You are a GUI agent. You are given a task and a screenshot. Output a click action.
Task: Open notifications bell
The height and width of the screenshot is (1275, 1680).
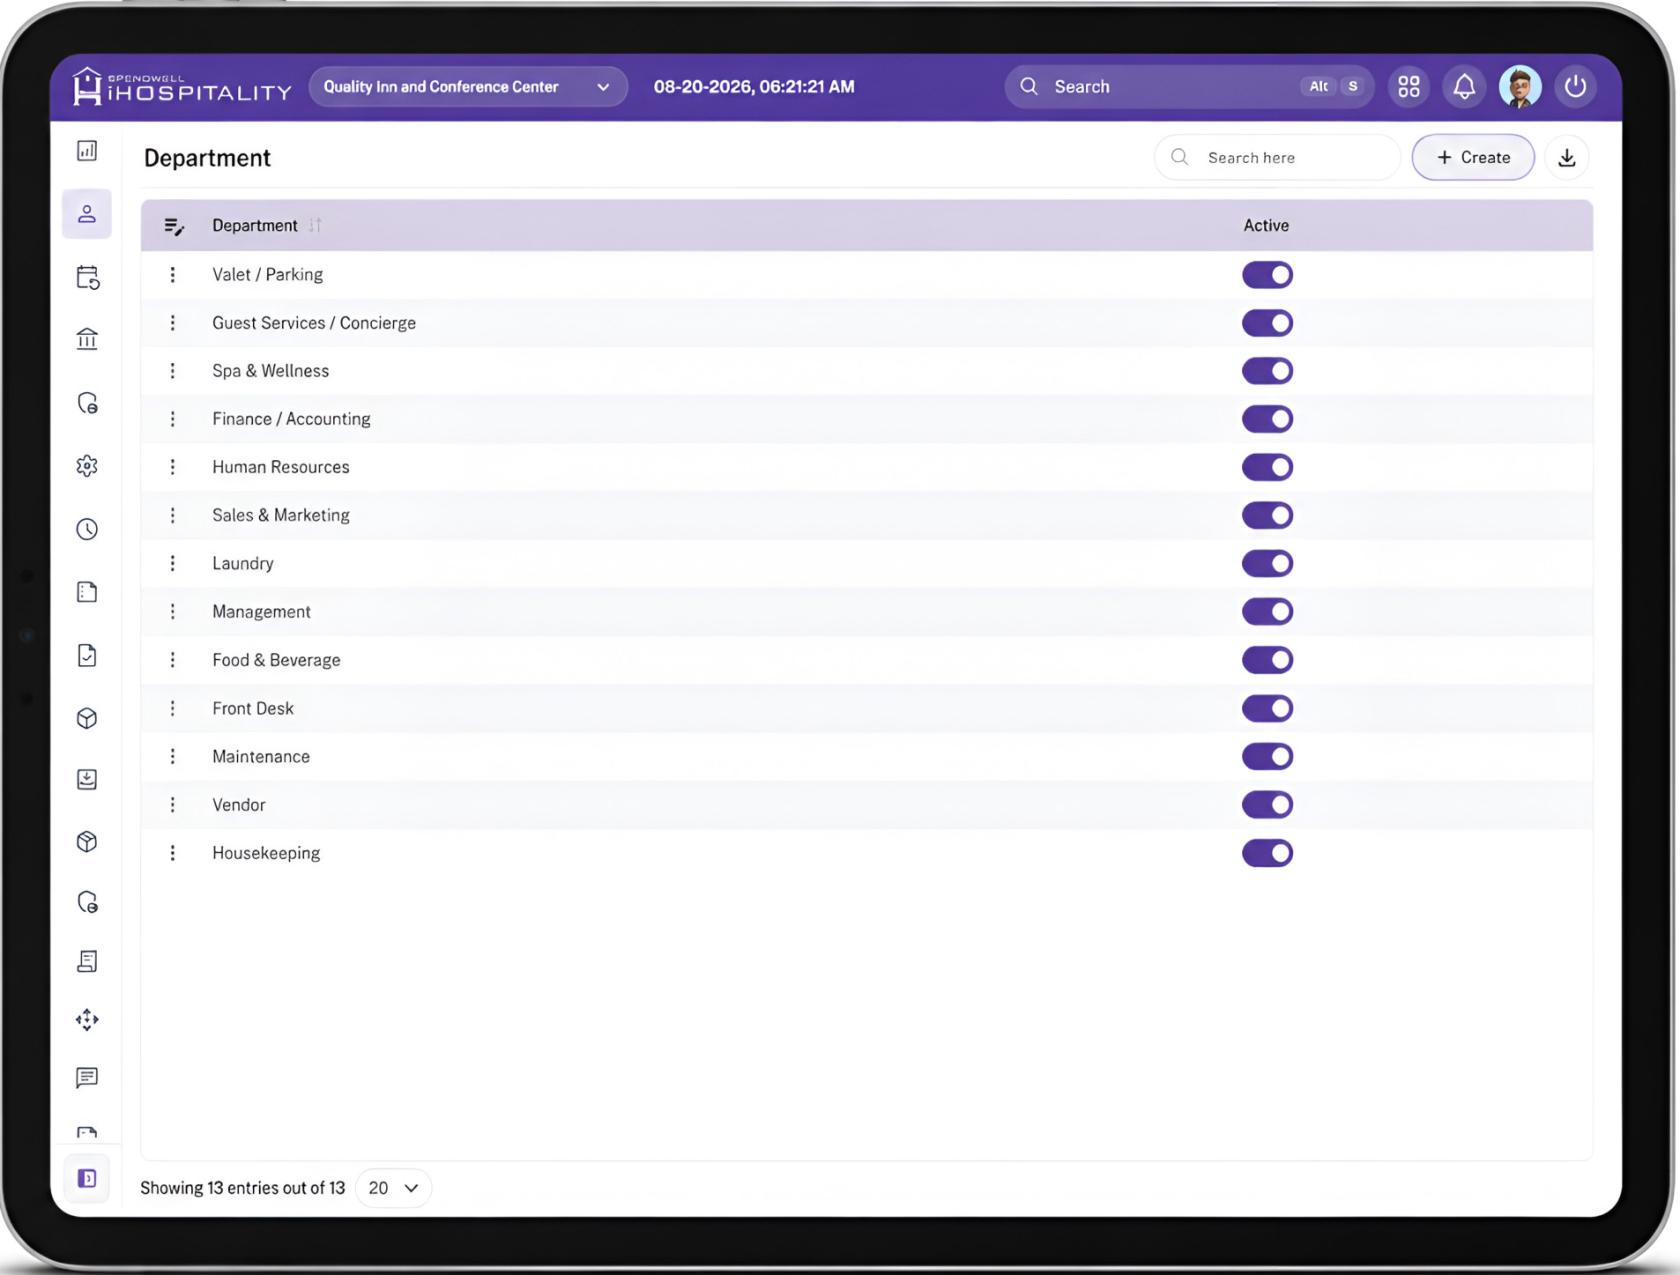tap(1464, 87)
